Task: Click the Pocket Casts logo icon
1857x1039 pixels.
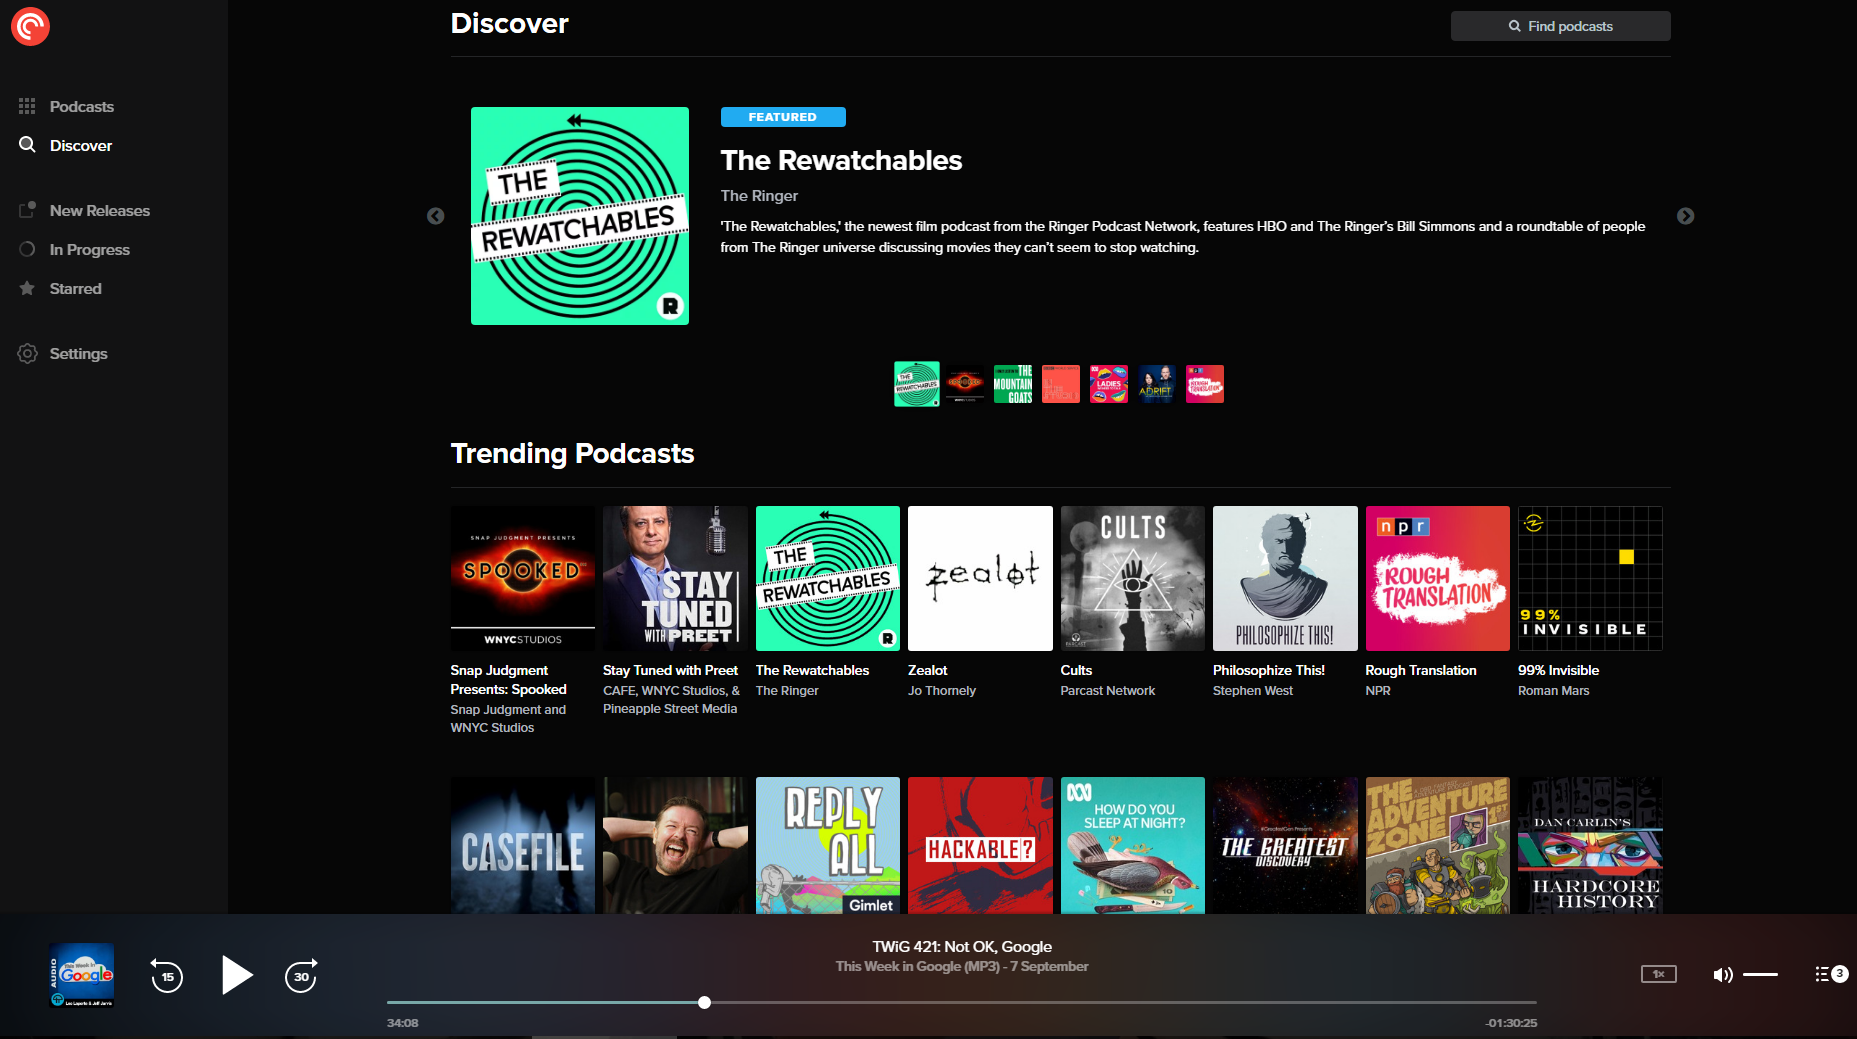Action: [30, 26]
